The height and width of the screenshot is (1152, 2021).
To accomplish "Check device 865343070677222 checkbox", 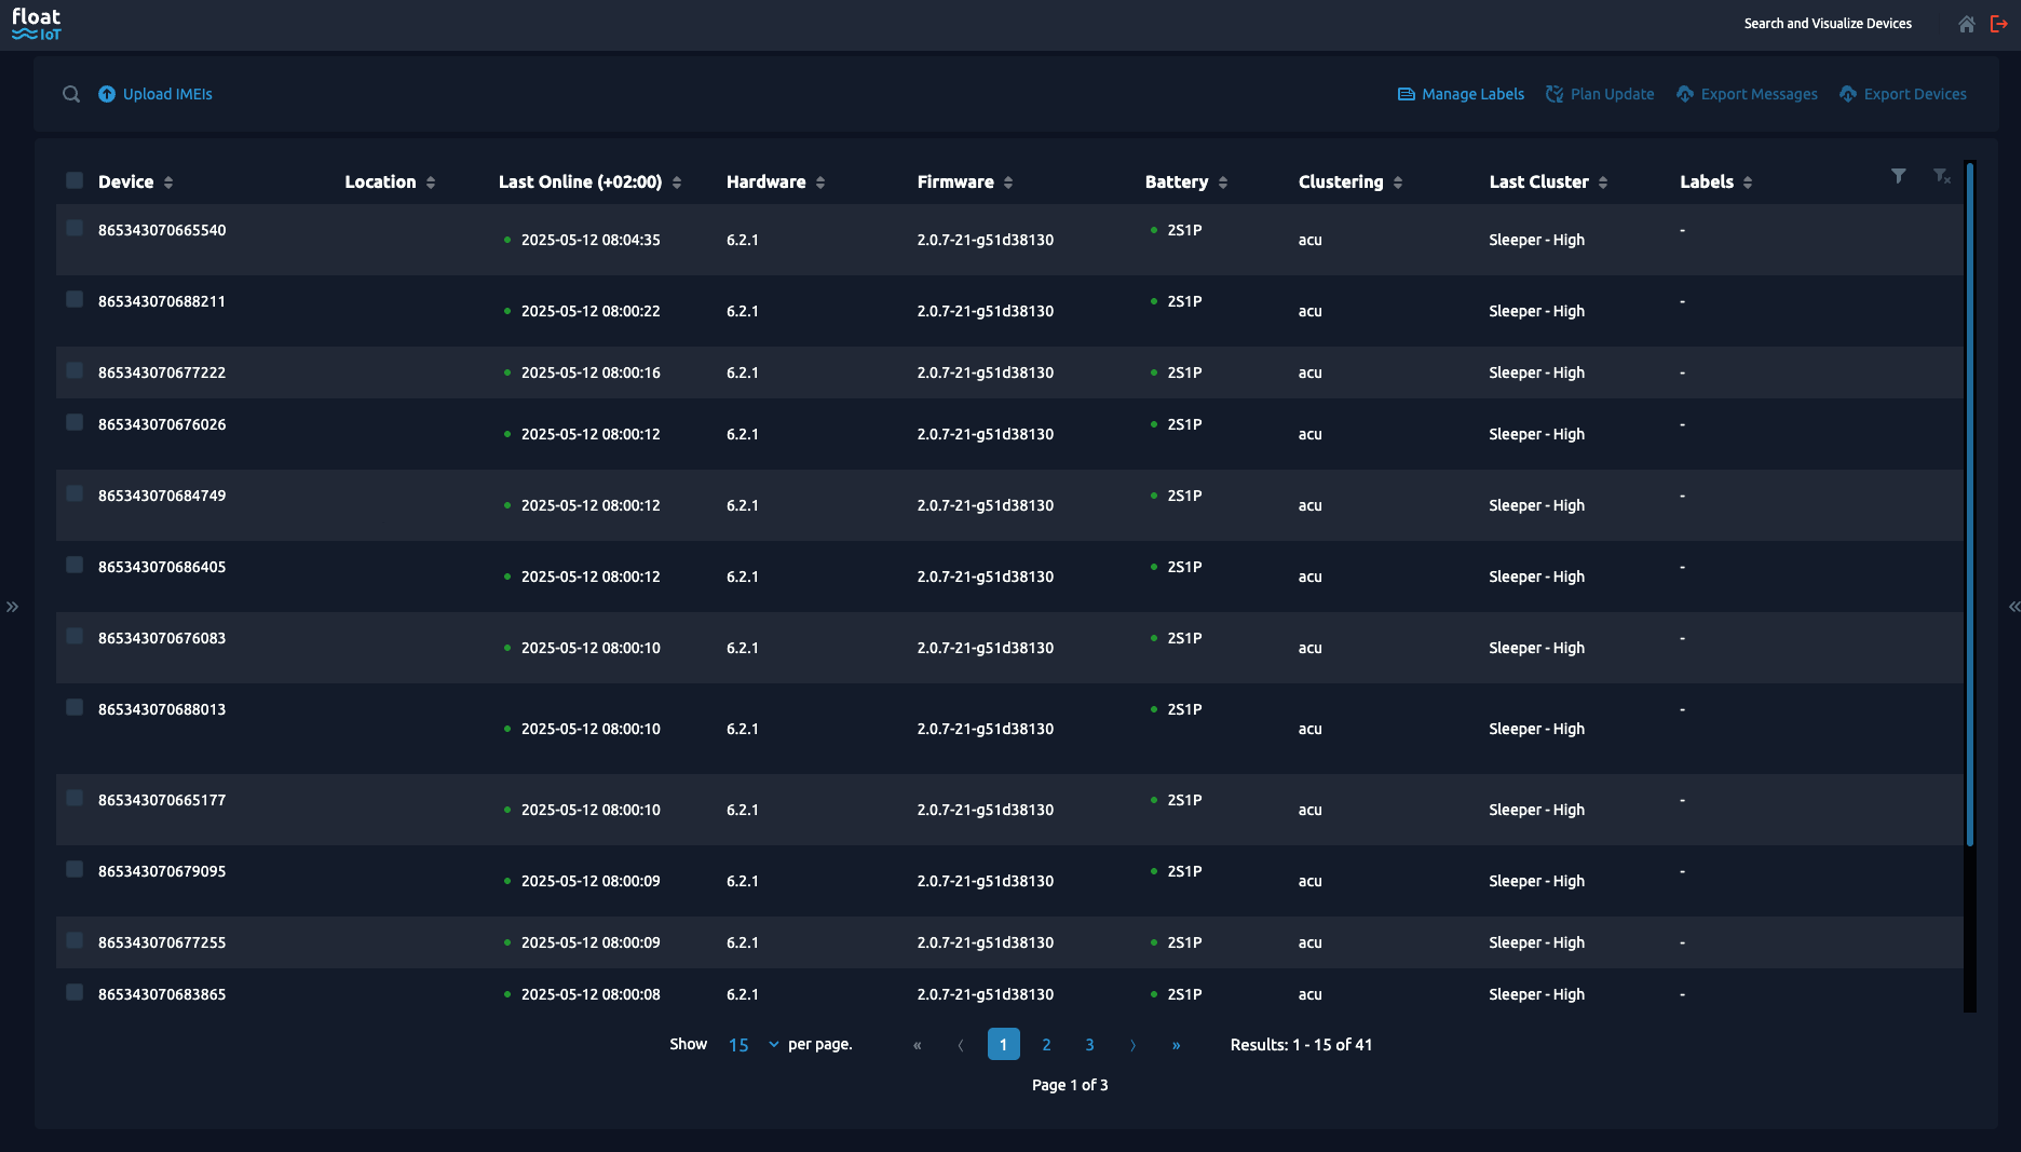I will (x=74, y=371).
